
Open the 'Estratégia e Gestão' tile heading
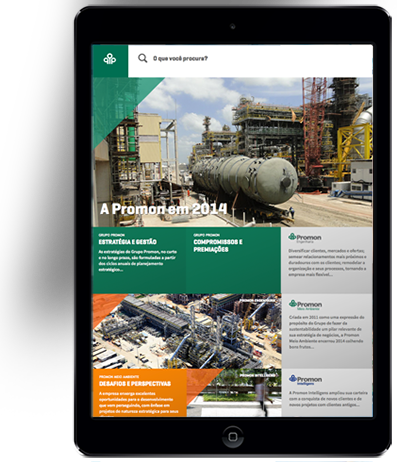coord(128,242)
